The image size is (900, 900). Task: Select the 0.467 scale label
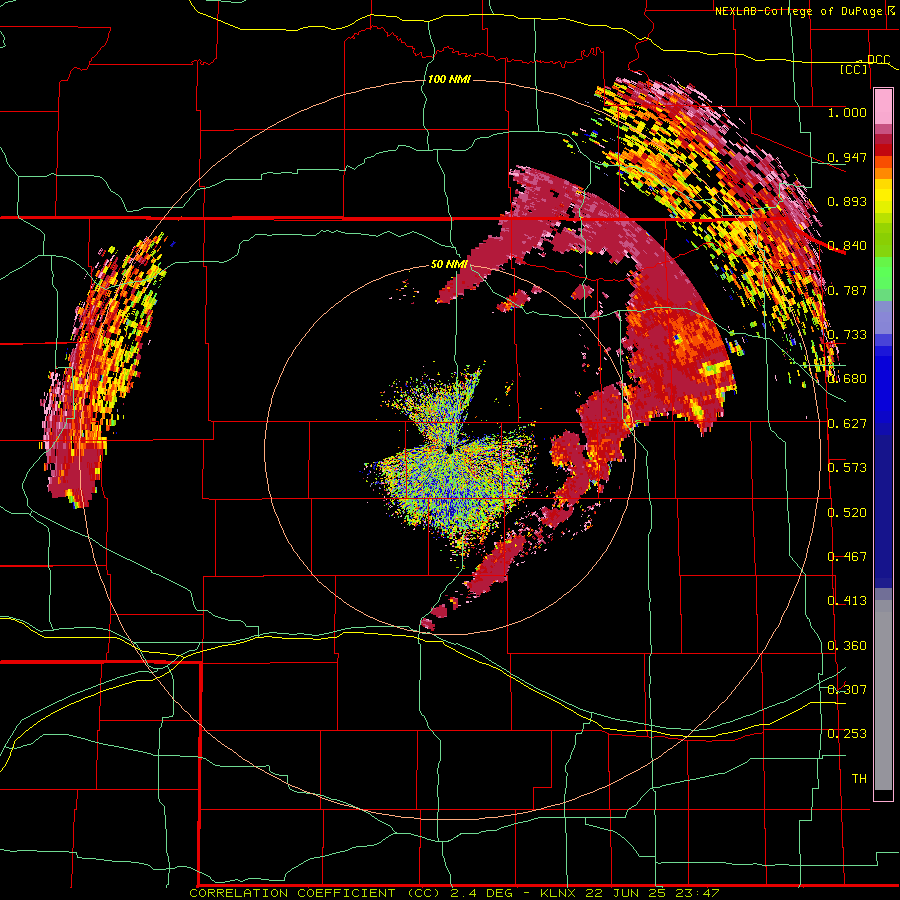[x=847, y=557]
